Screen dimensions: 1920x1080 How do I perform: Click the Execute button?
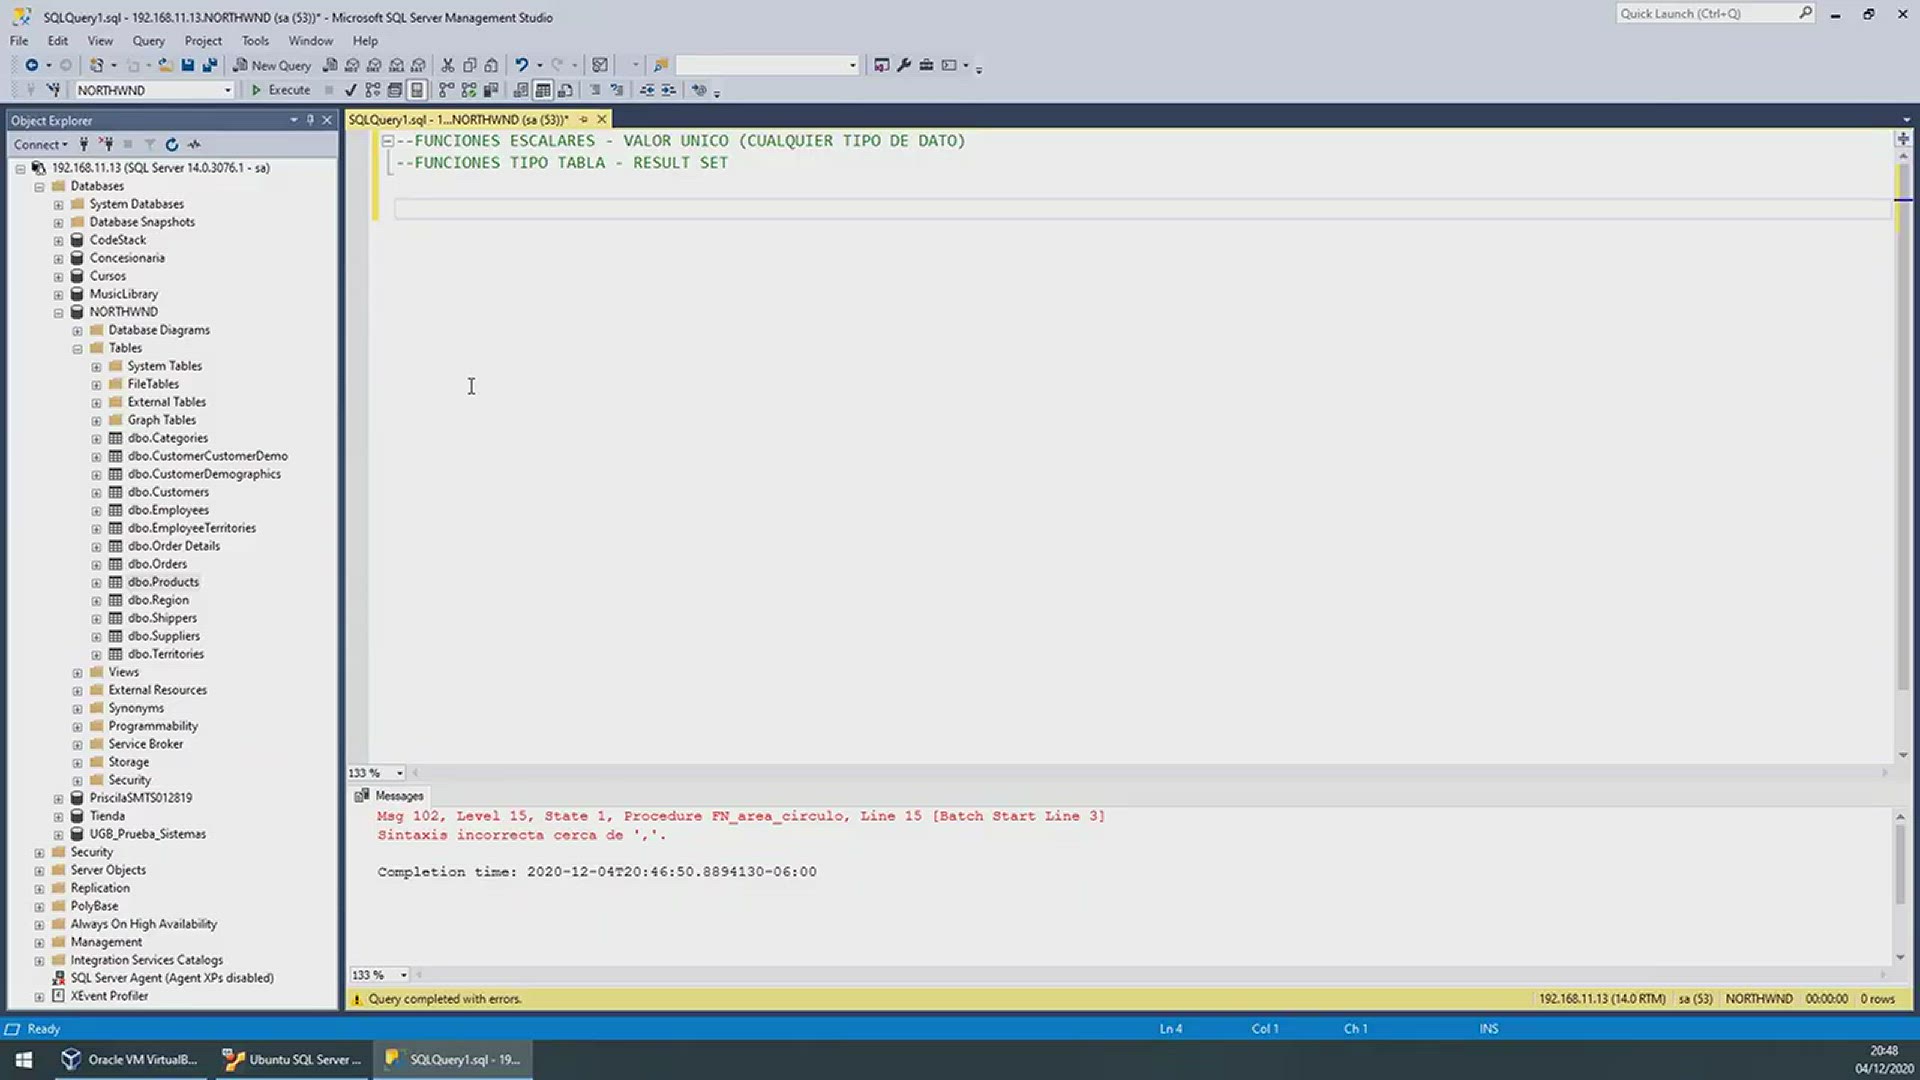click(x=281, y=90)
